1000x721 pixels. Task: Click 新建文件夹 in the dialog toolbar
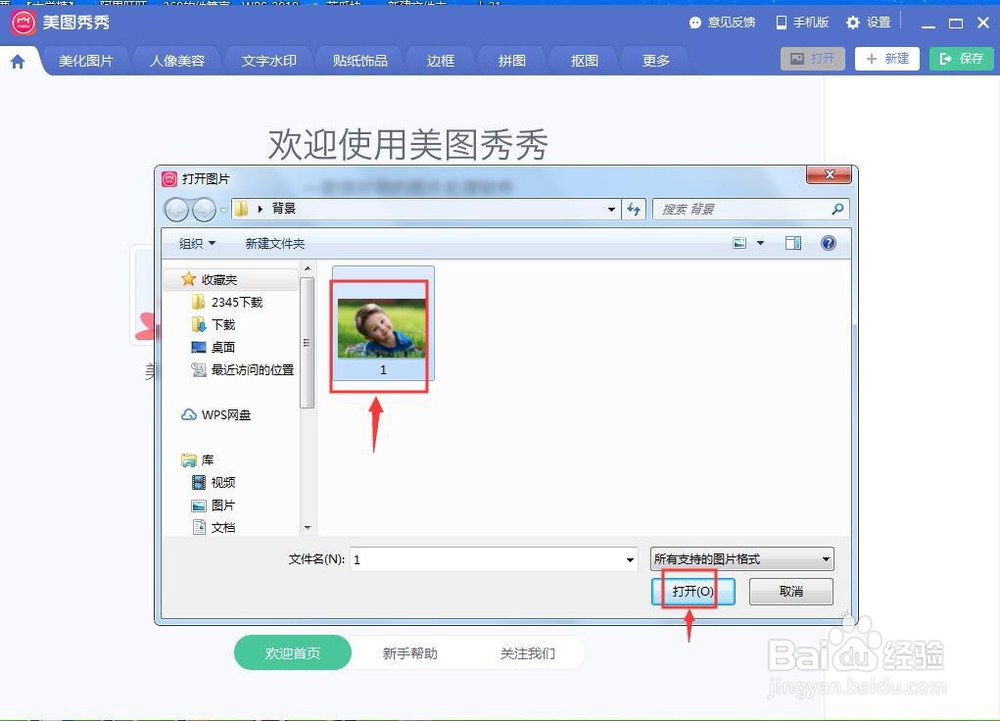275,244
